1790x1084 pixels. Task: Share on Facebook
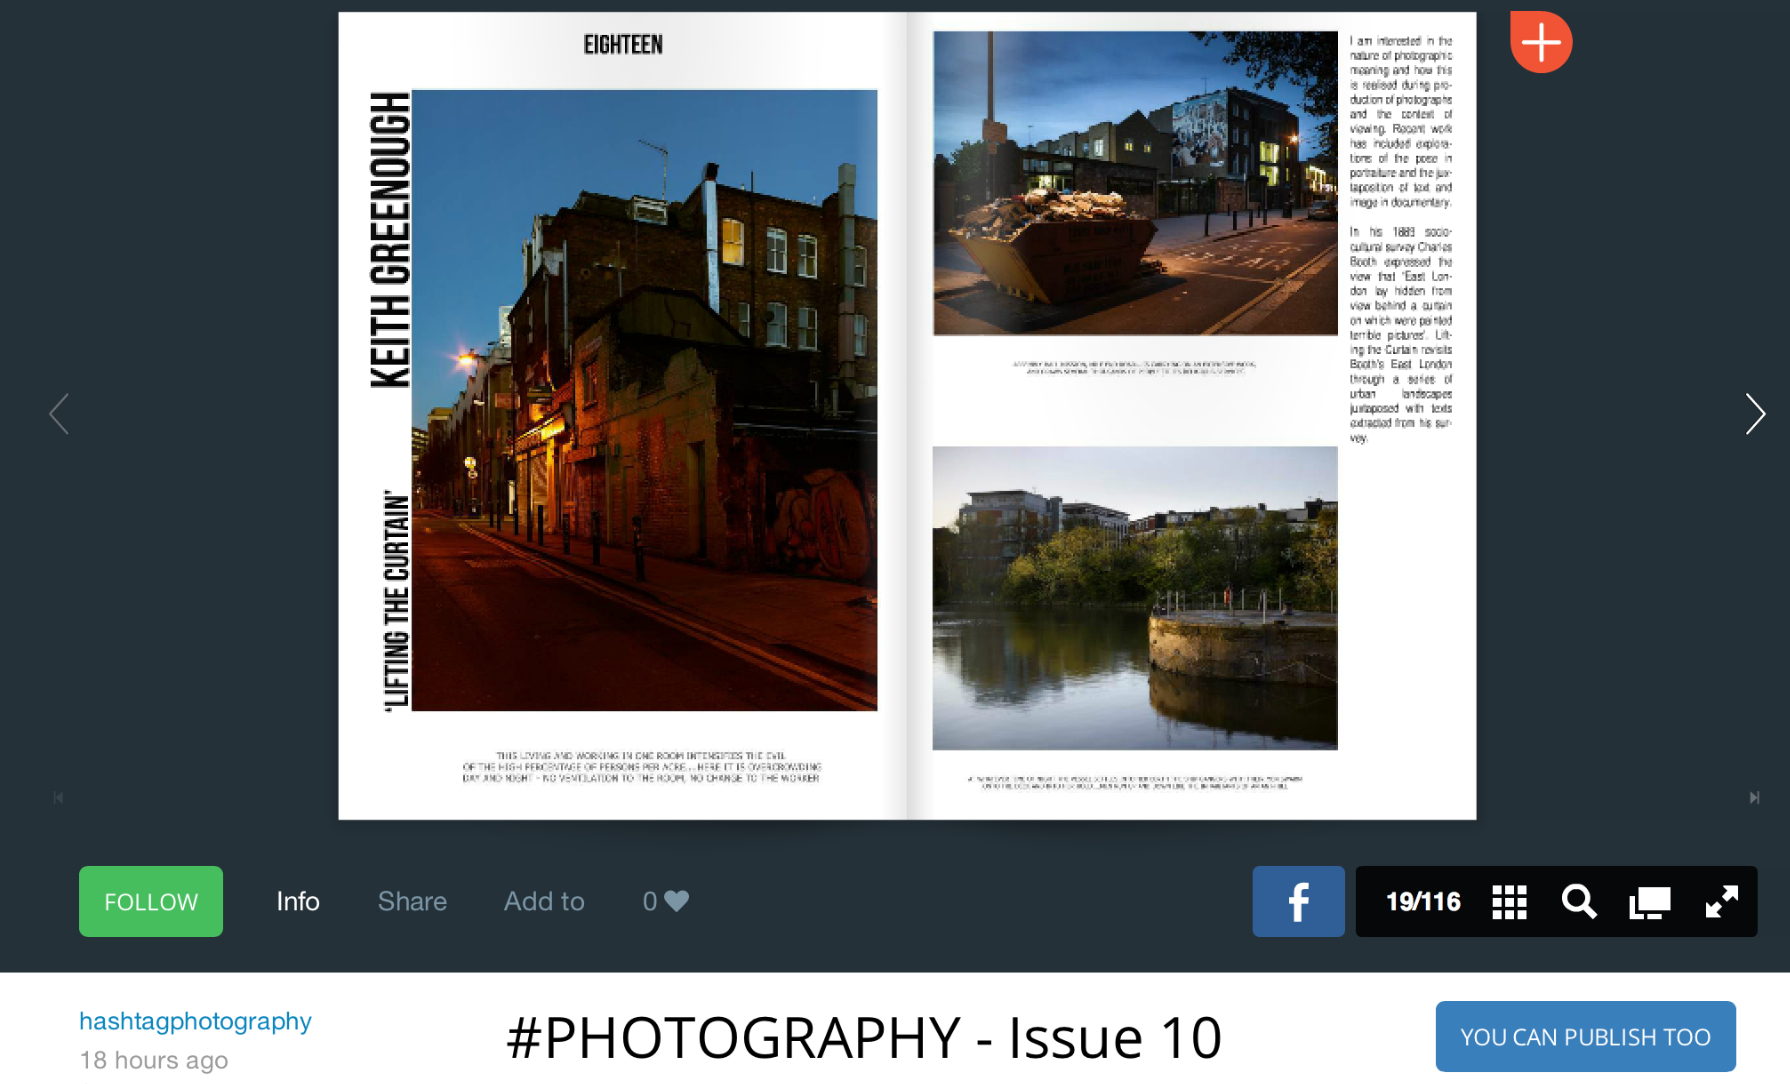(1297, 901)
